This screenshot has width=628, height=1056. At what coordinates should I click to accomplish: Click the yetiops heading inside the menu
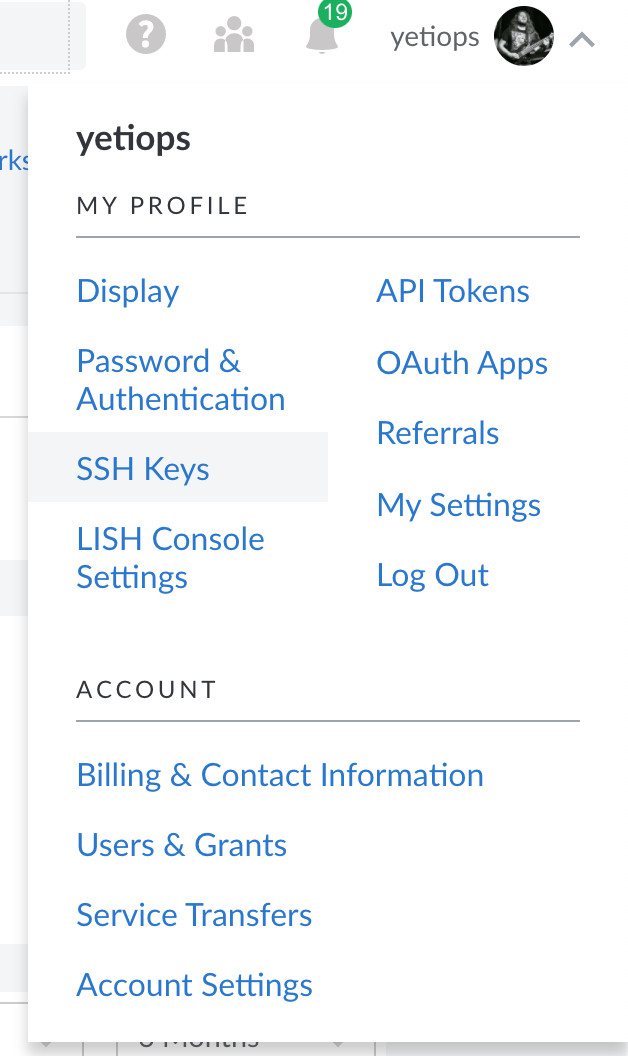click(133, 139)
